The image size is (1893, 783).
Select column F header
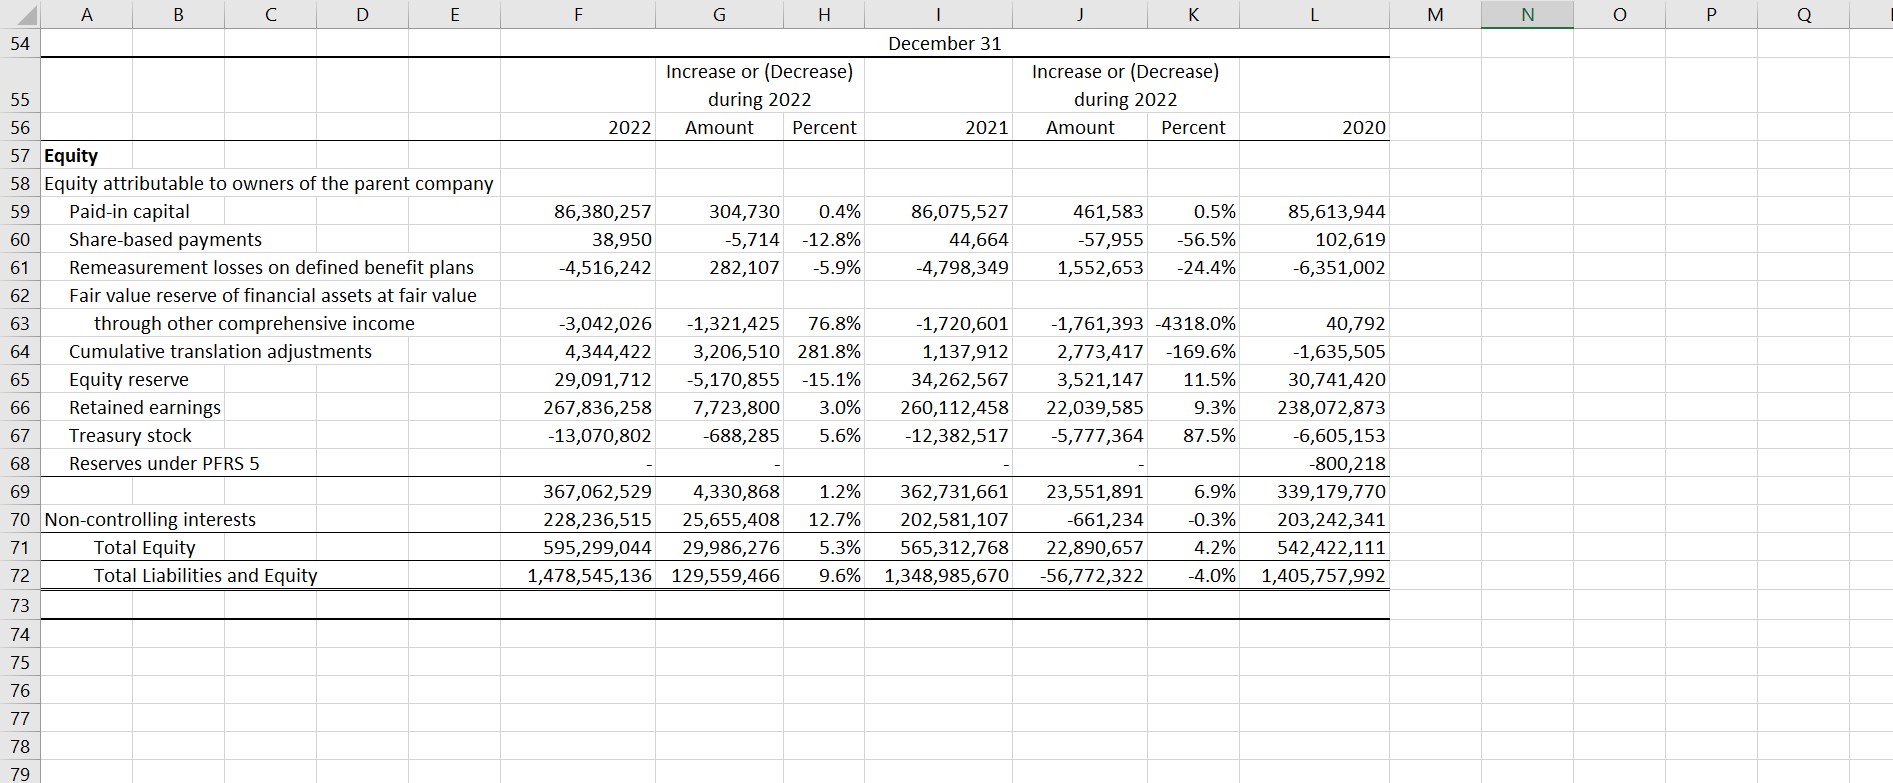(x=578, y=14)
